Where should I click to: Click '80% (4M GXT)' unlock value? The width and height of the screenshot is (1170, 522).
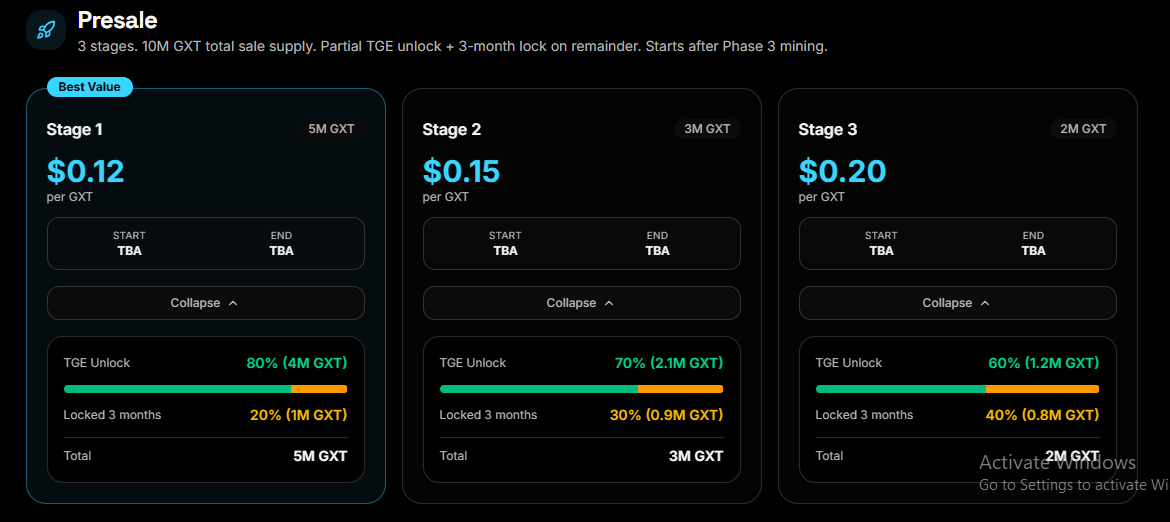297,363
